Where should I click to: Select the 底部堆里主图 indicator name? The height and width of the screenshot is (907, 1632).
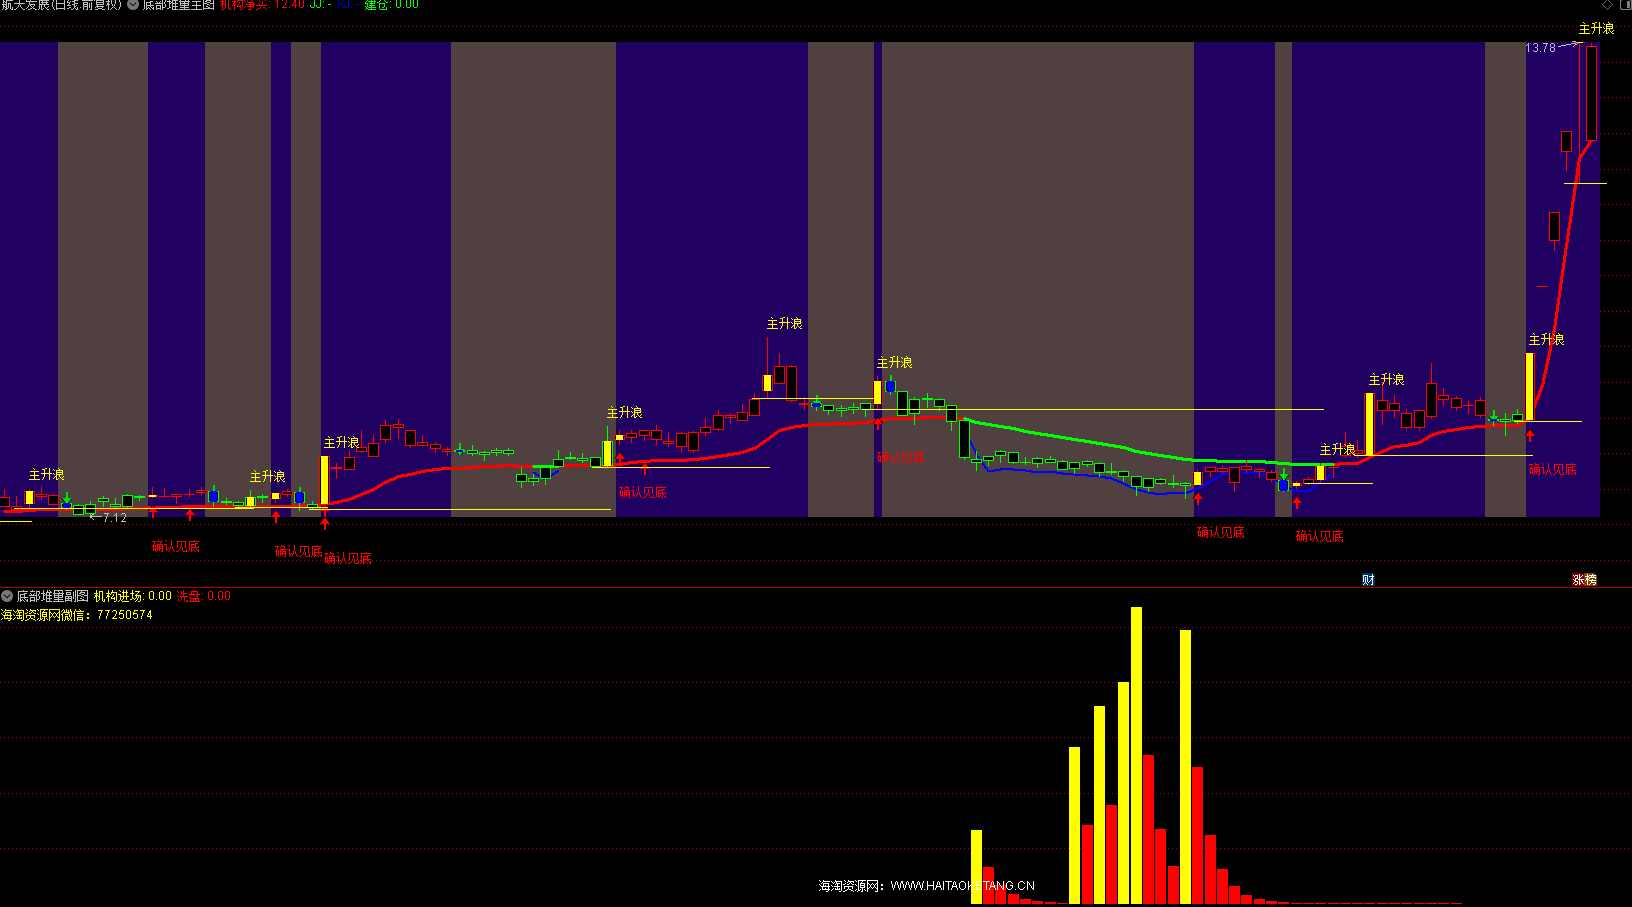point(178,5)
